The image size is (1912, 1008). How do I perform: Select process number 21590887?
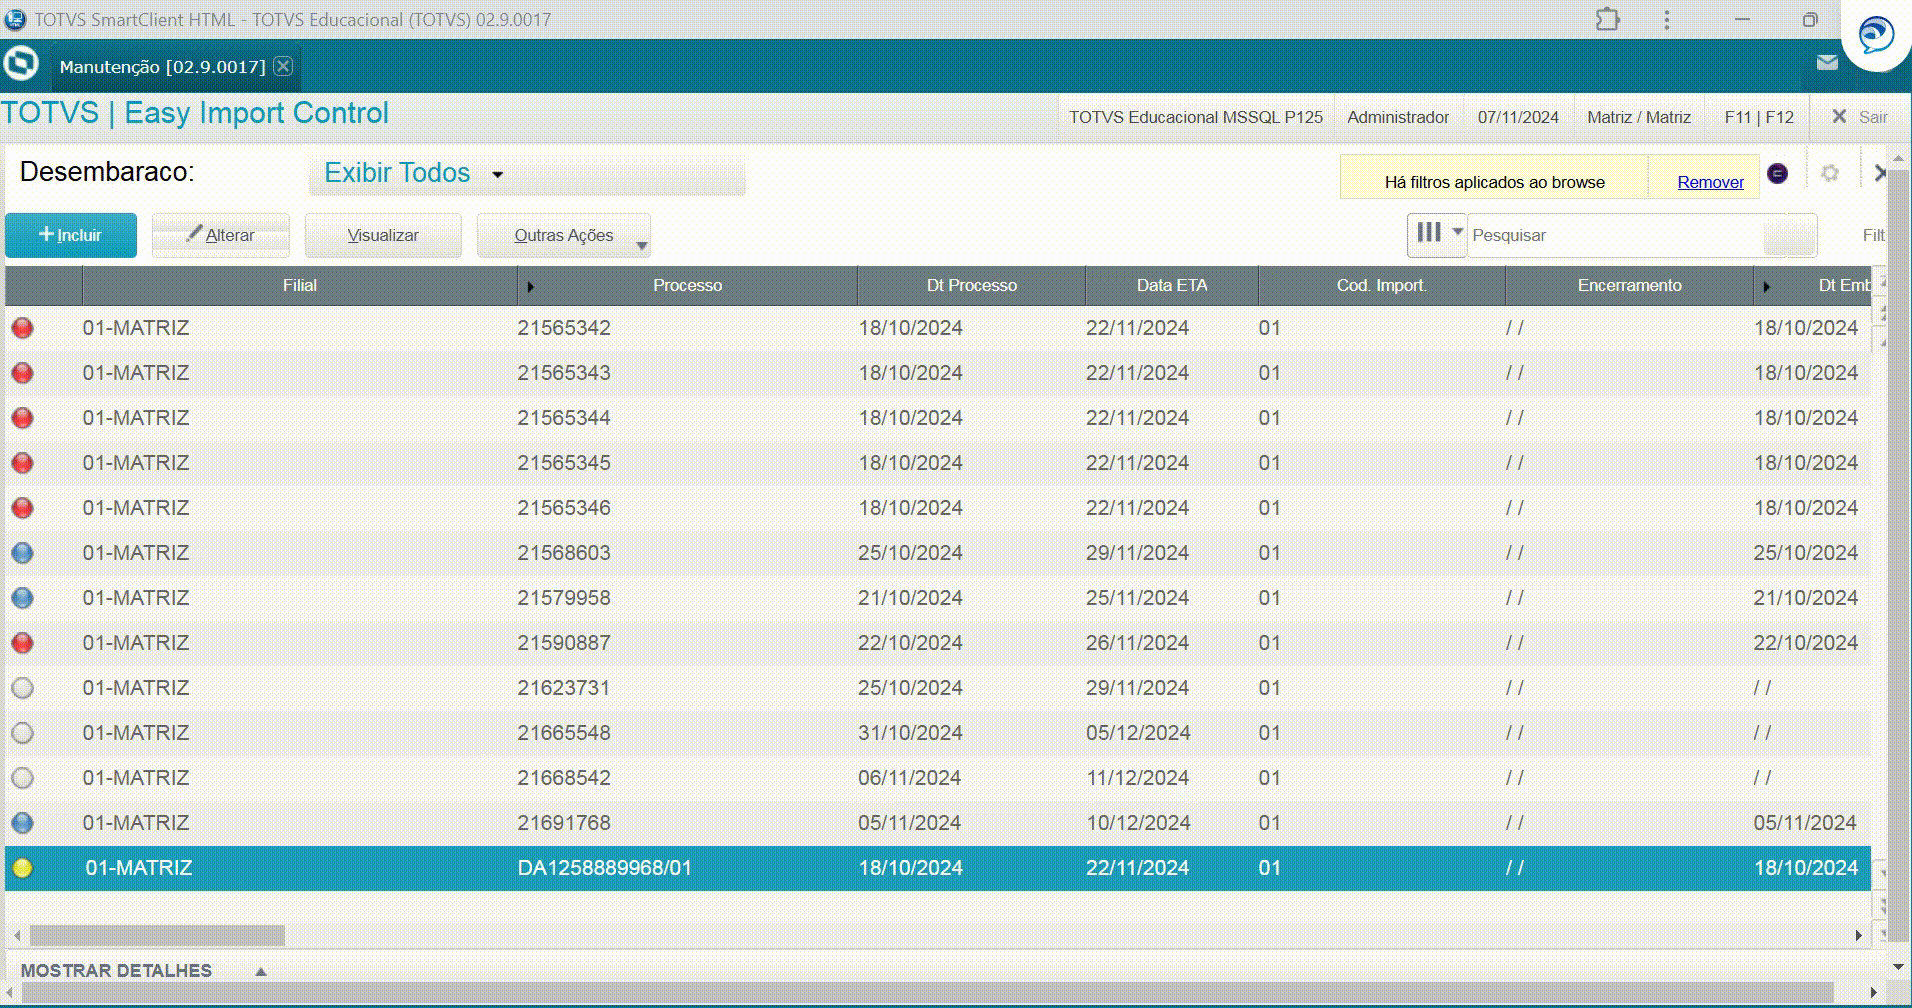564,643
